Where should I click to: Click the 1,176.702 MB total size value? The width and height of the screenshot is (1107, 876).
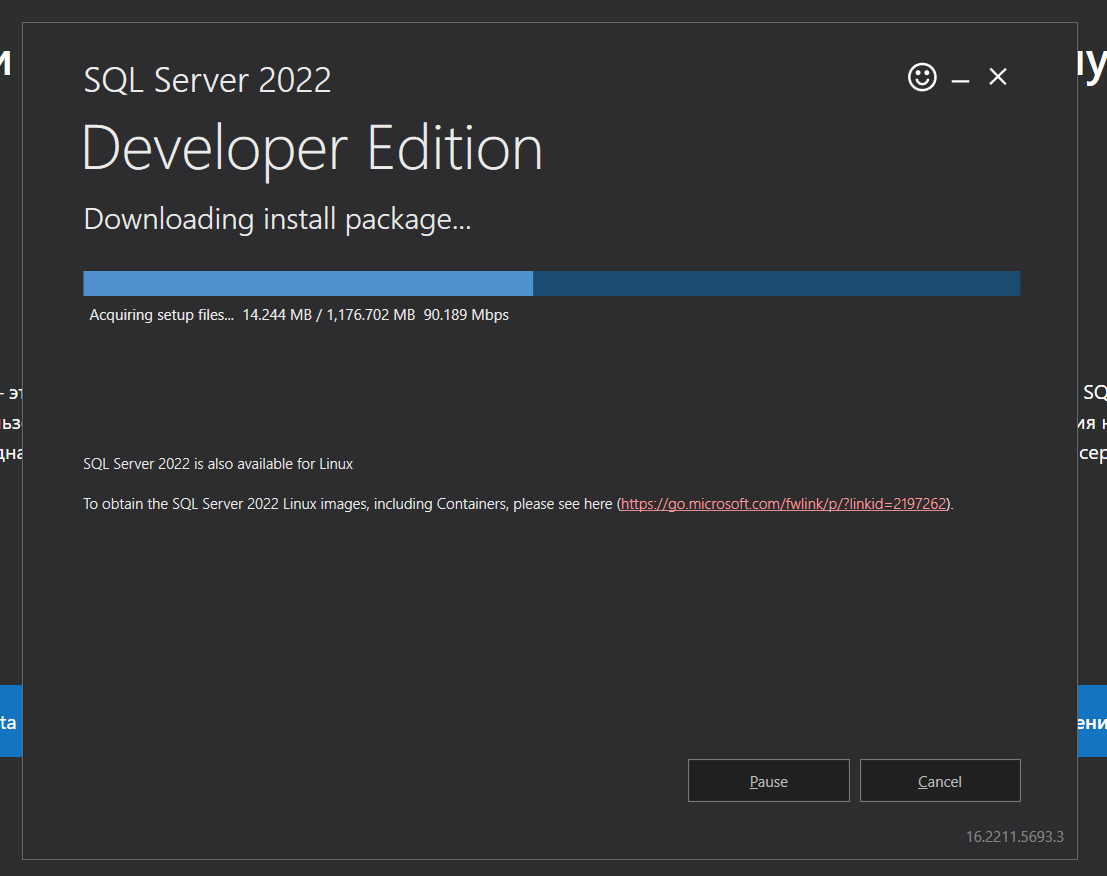point(371,315)
